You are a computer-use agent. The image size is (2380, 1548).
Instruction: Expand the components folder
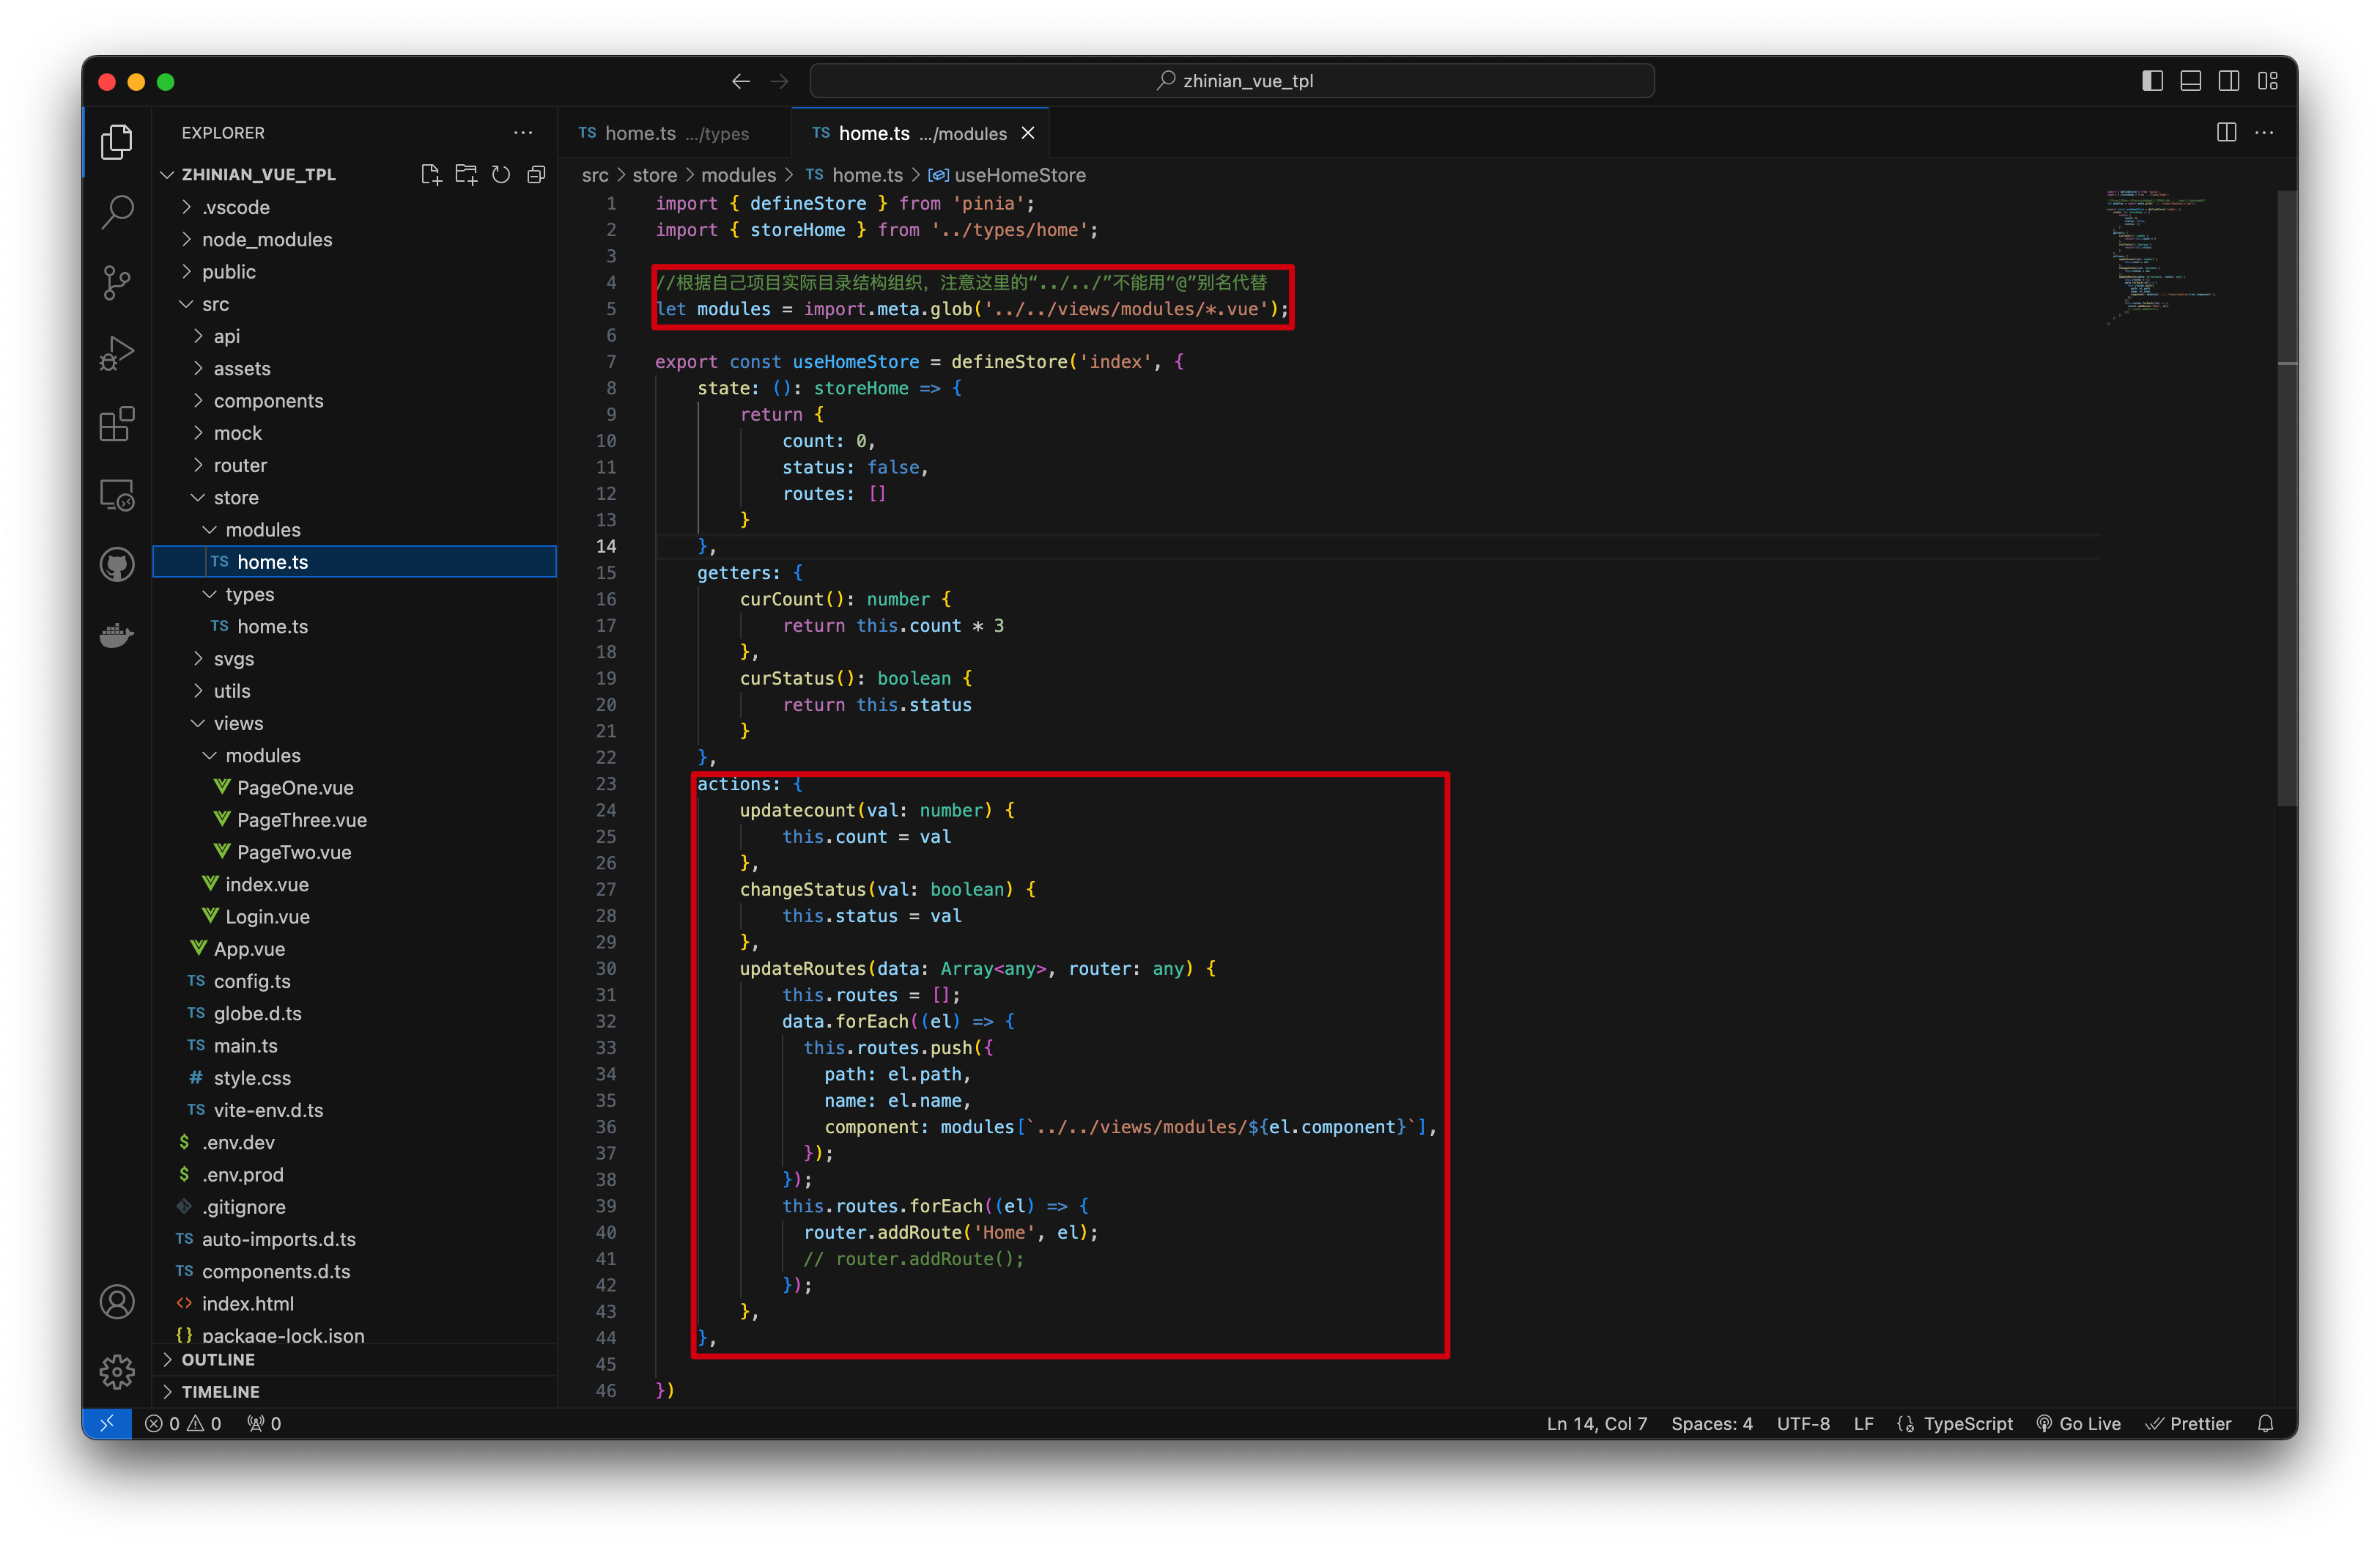point(354,401)
